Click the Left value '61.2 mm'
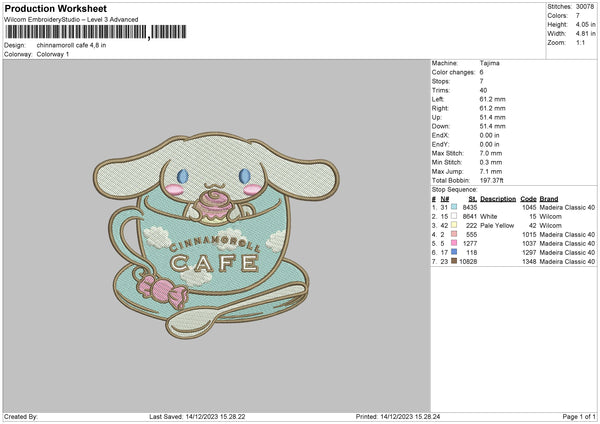 click(x=492, y=99)
